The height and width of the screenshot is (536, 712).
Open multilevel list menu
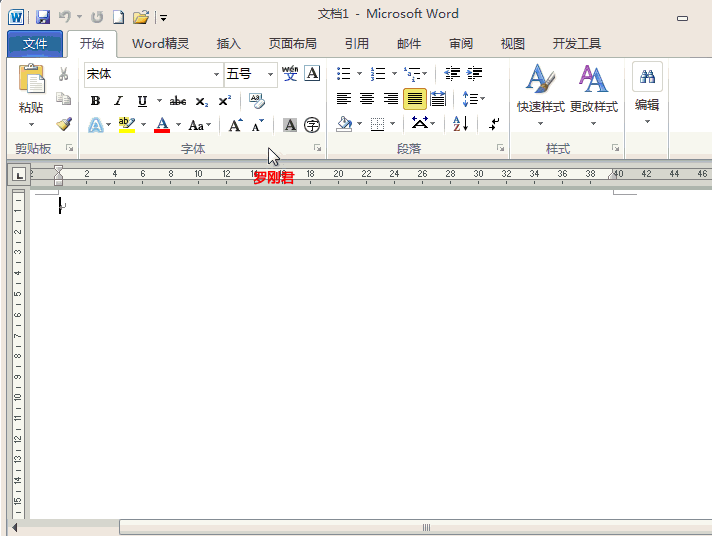(x=415, y=74)
